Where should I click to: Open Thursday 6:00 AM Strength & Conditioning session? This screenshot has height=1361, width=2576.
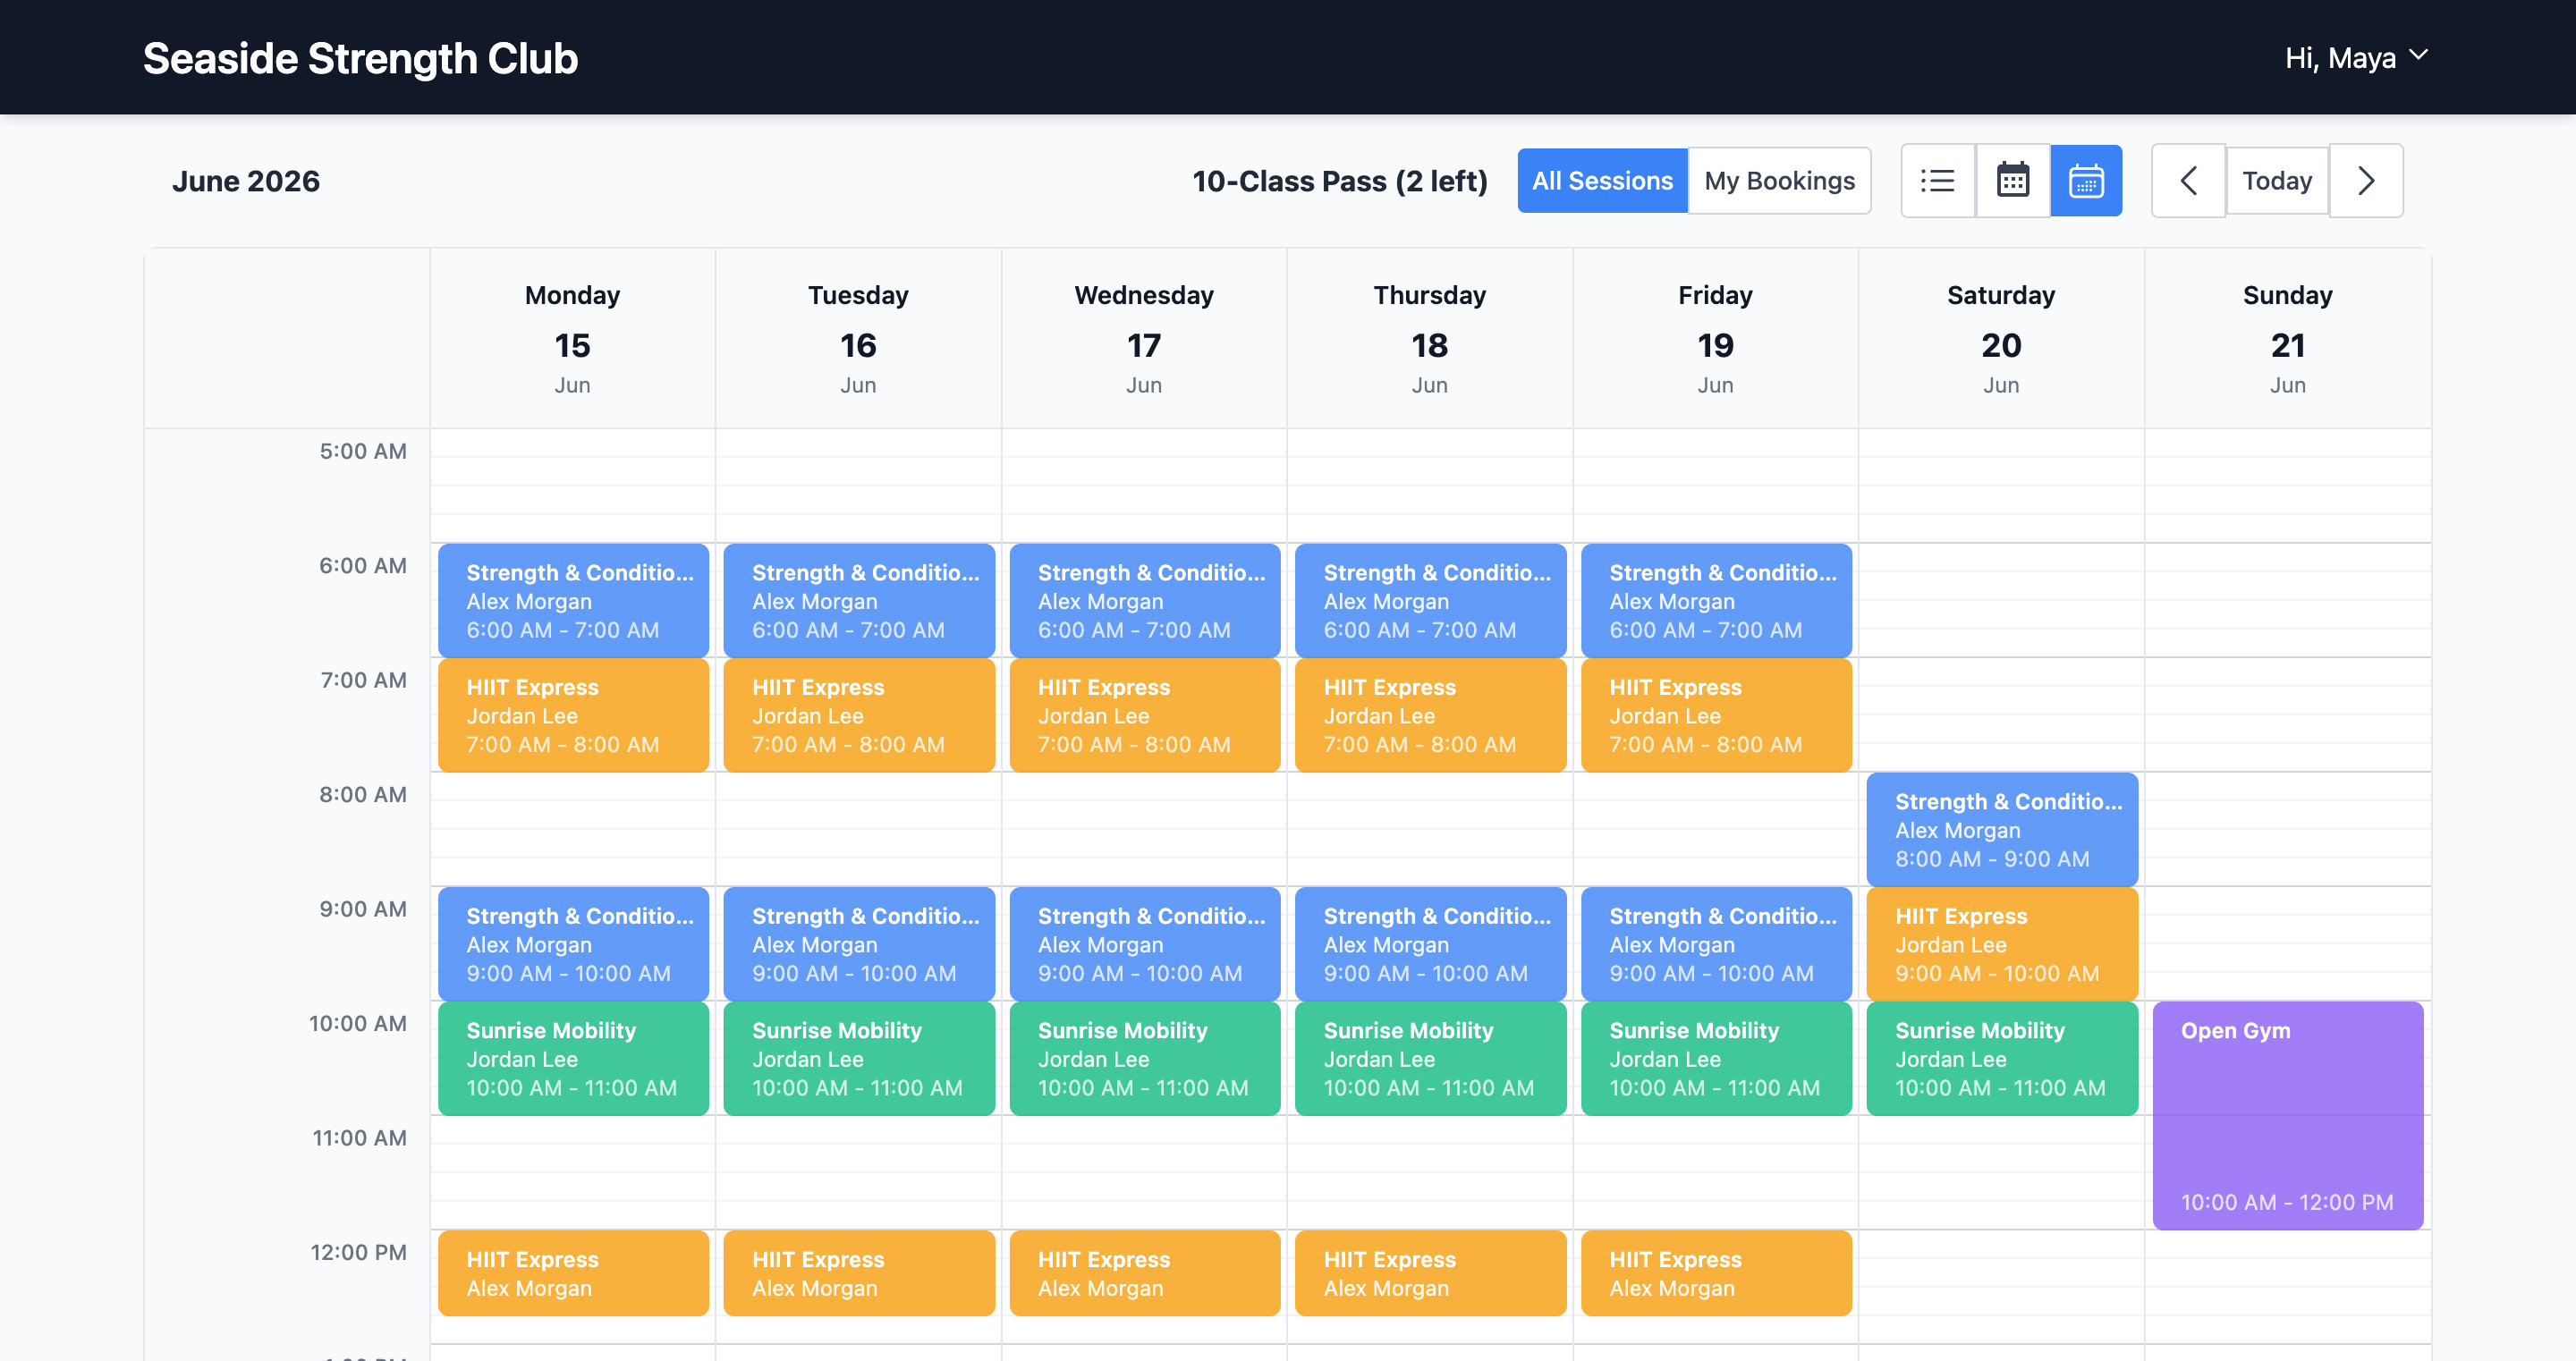1430,600
